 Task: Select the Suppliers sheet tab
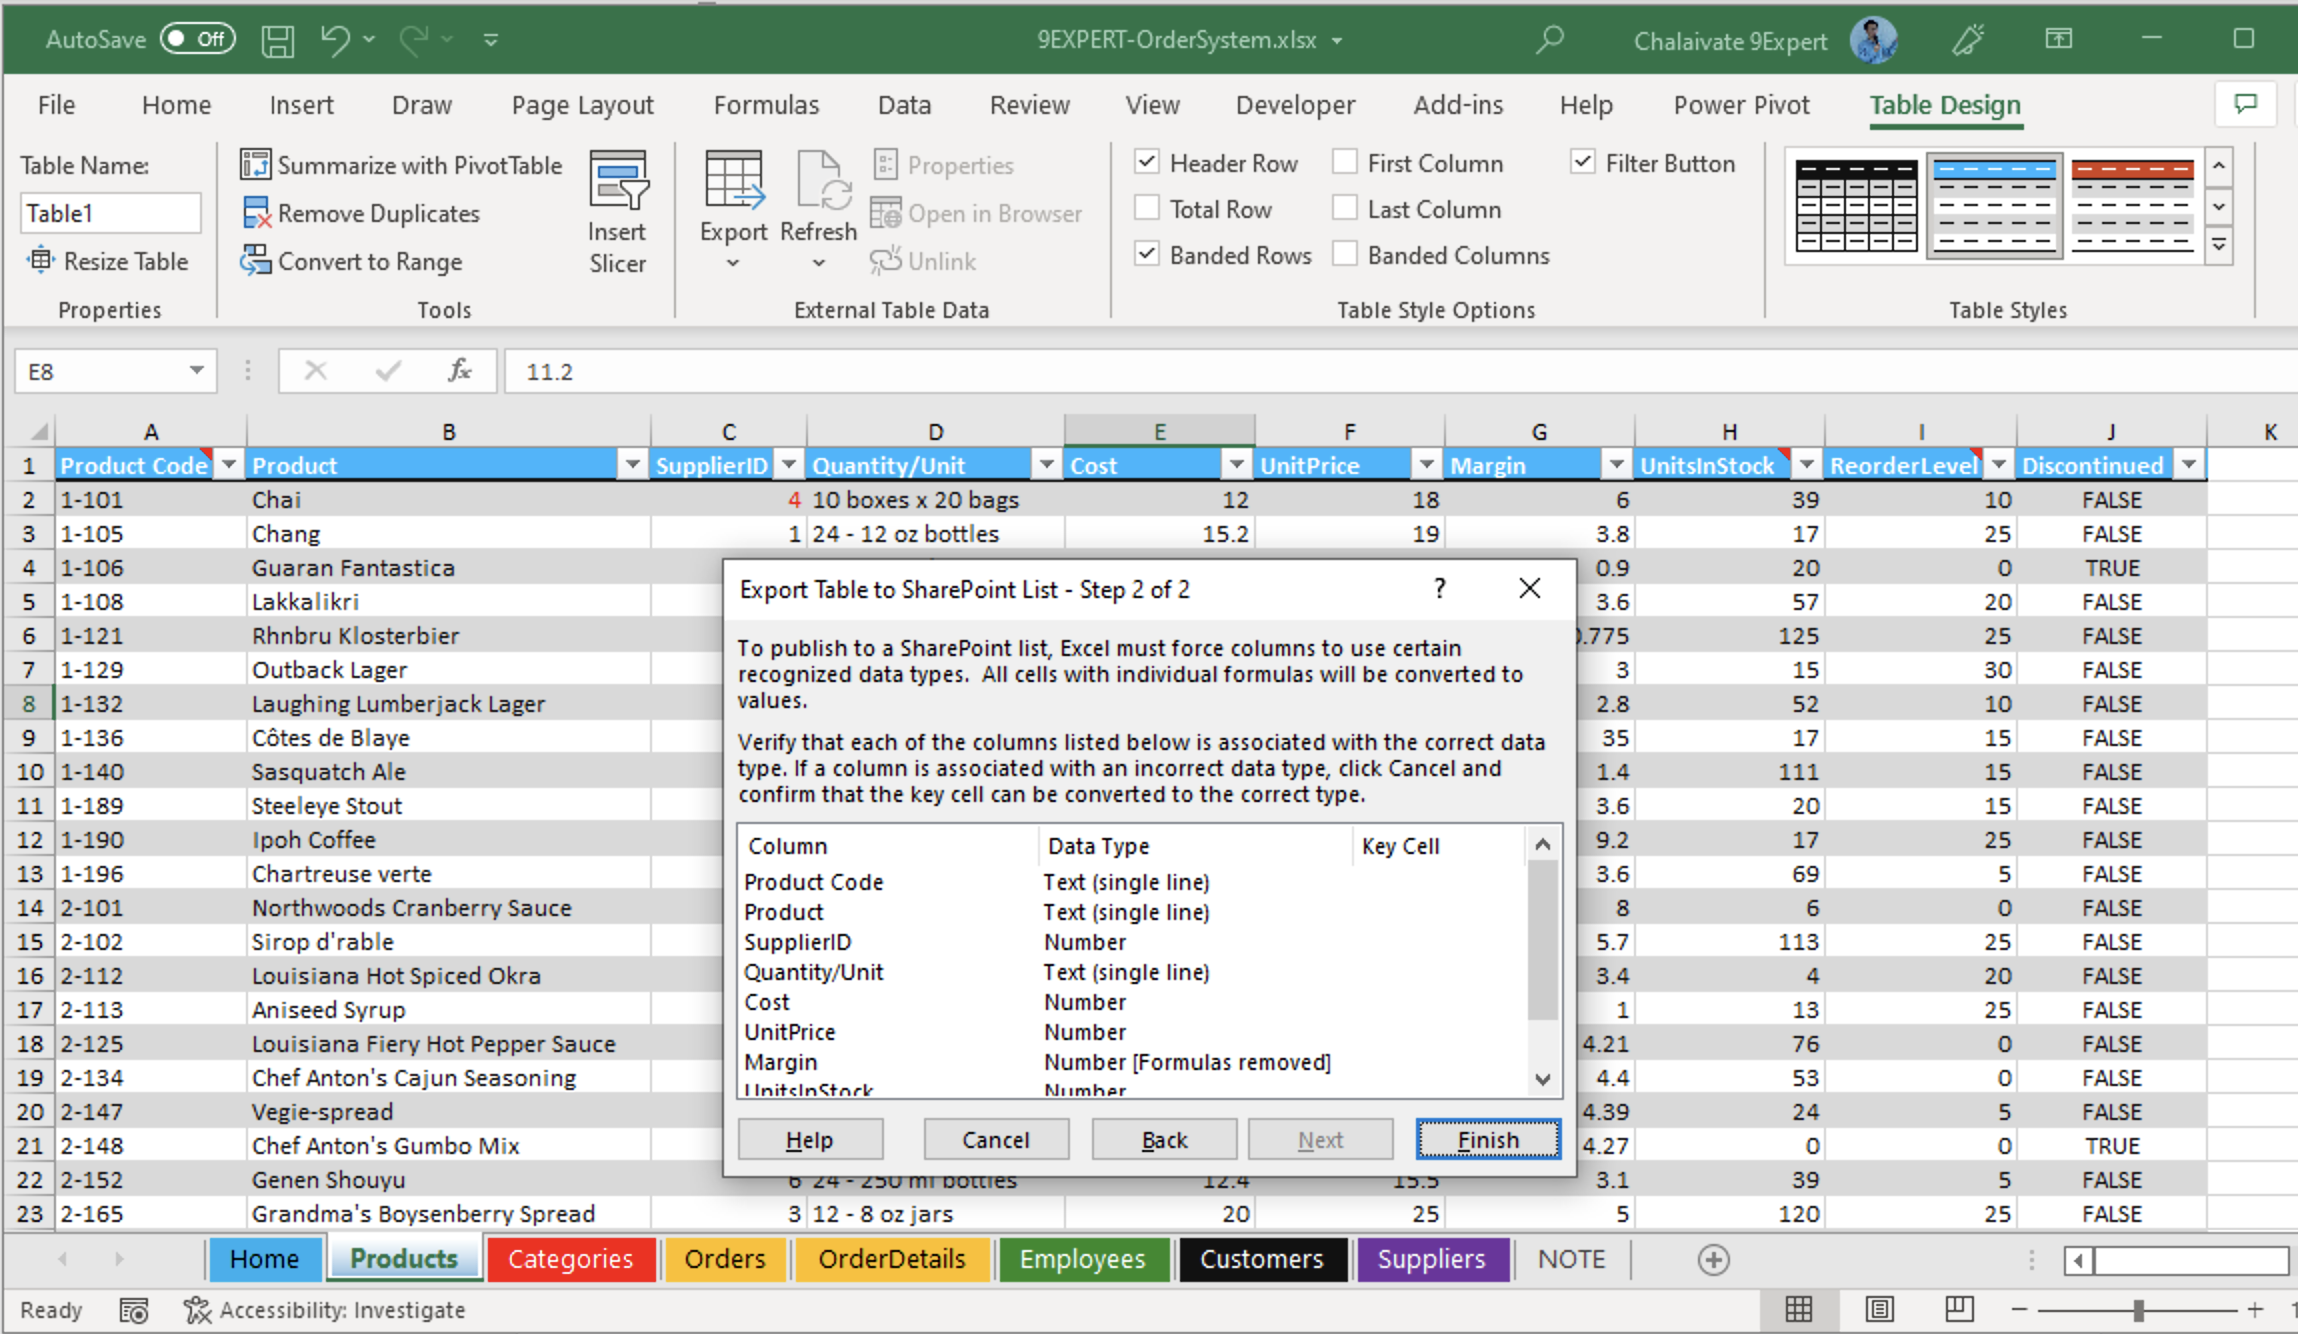click(x=1432, y=1258)
